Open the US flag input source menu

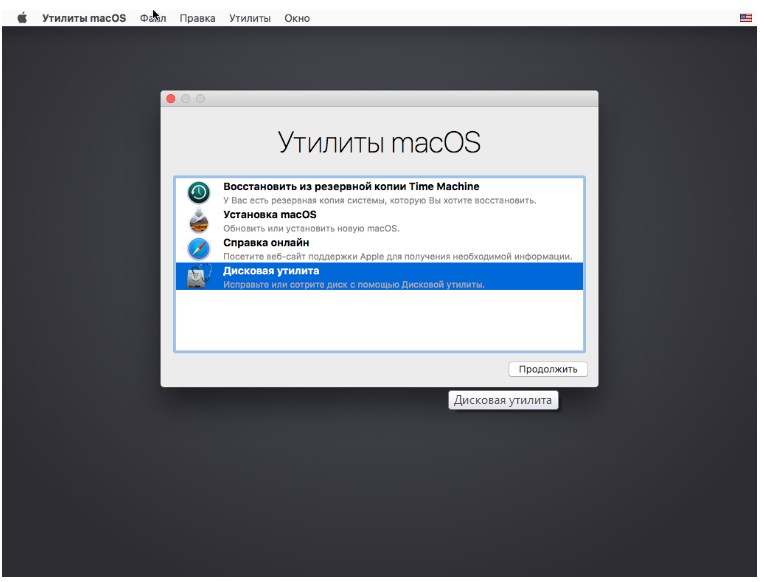pyautogui.click(x=745, y=18)
